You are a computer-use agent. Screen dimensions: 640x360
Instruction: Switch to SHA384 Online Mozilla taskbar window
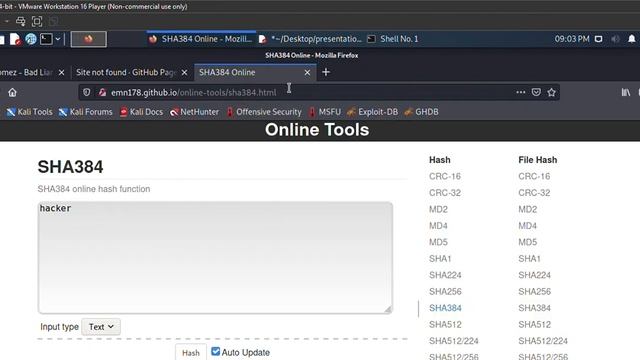tap(201, 39)
